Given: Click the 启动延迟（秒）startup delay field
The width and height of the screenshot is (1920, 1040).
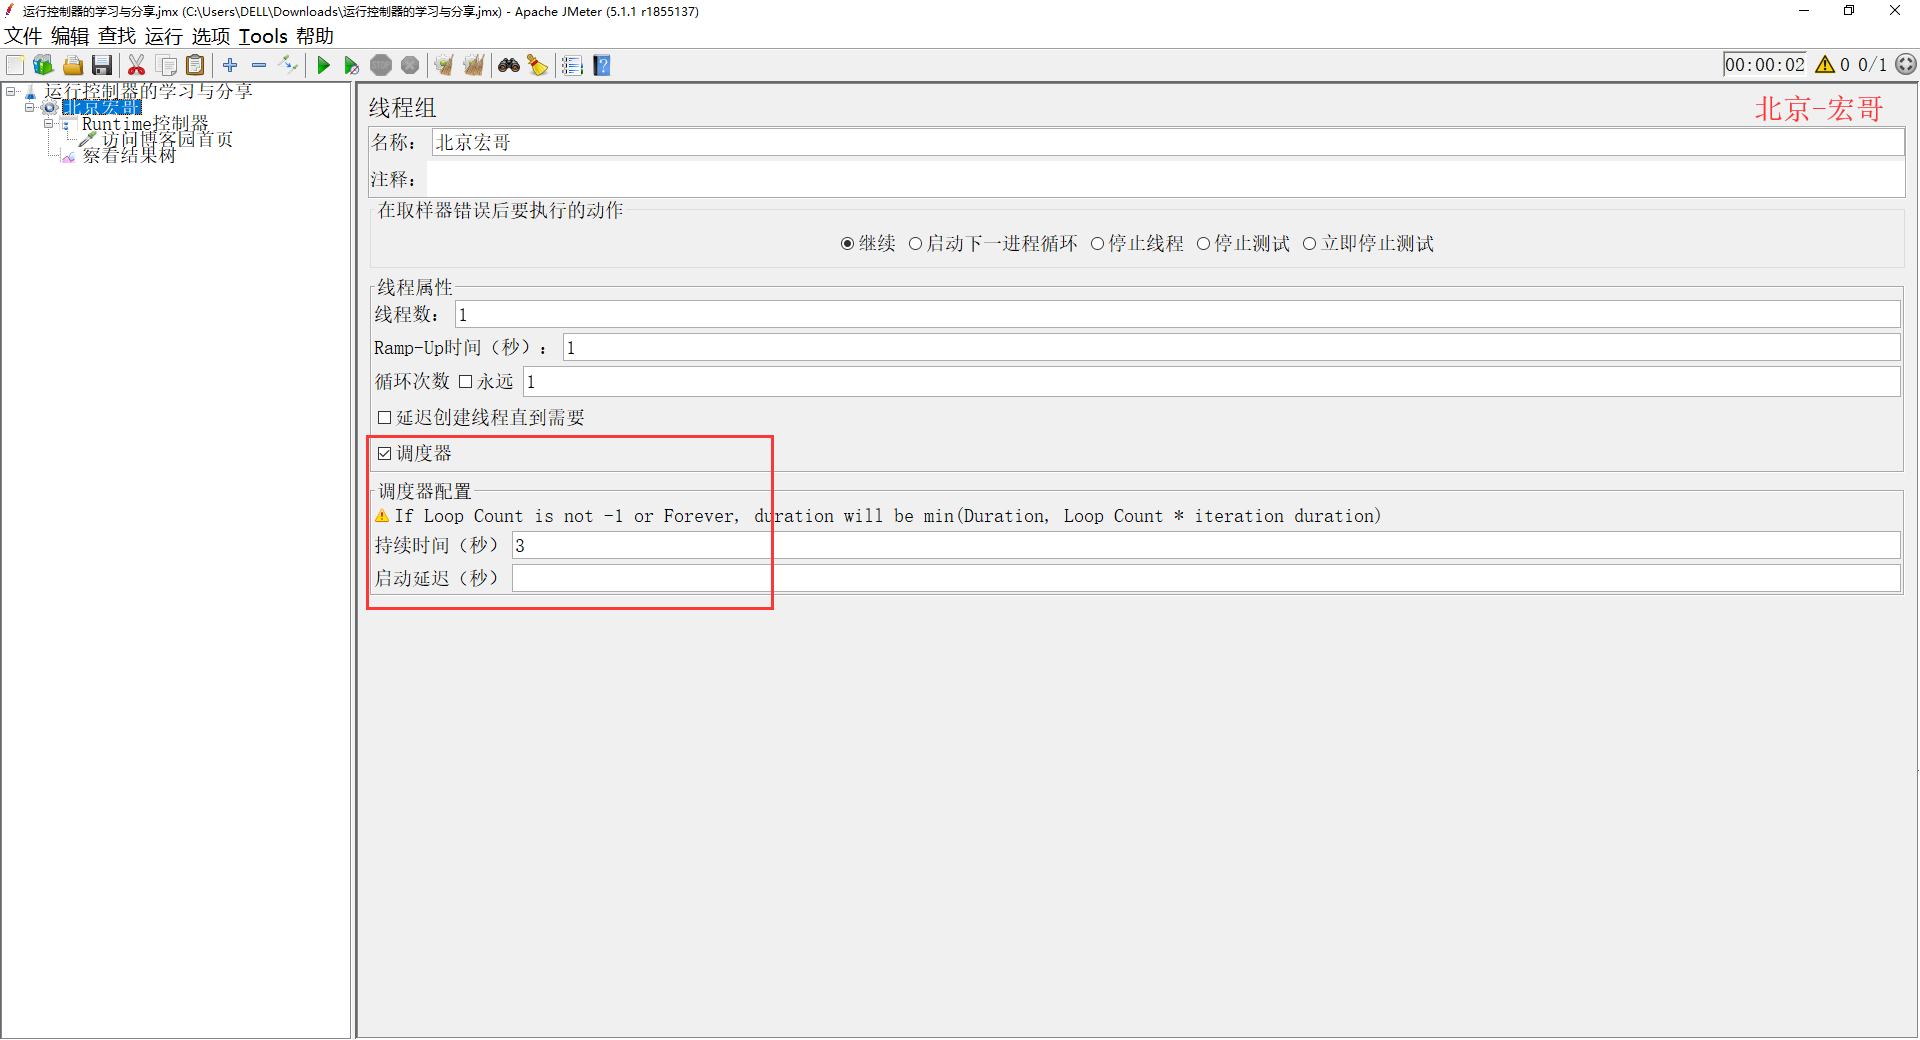Looking at the screenshot, I should coord(1206,578).
